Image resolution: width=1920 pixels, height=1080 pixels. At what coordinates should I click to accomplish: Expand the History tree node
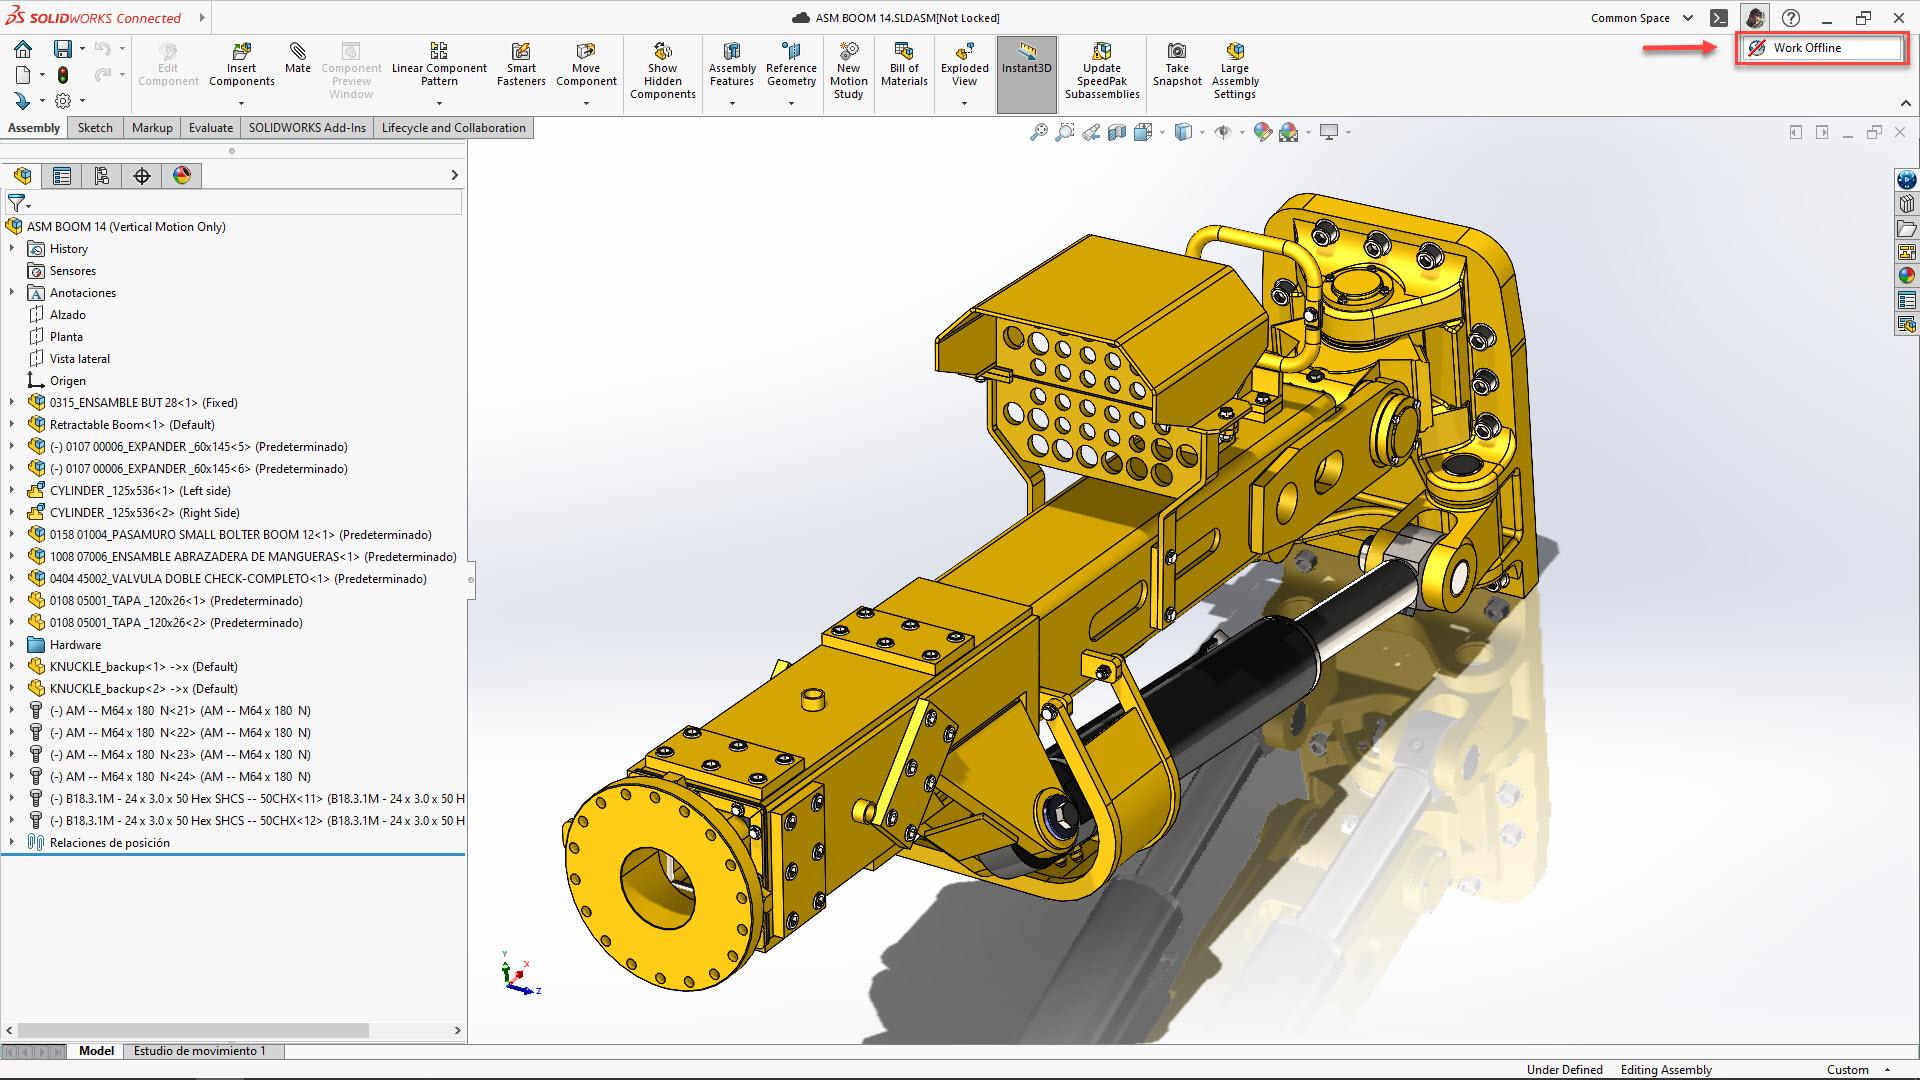(12, 248)
